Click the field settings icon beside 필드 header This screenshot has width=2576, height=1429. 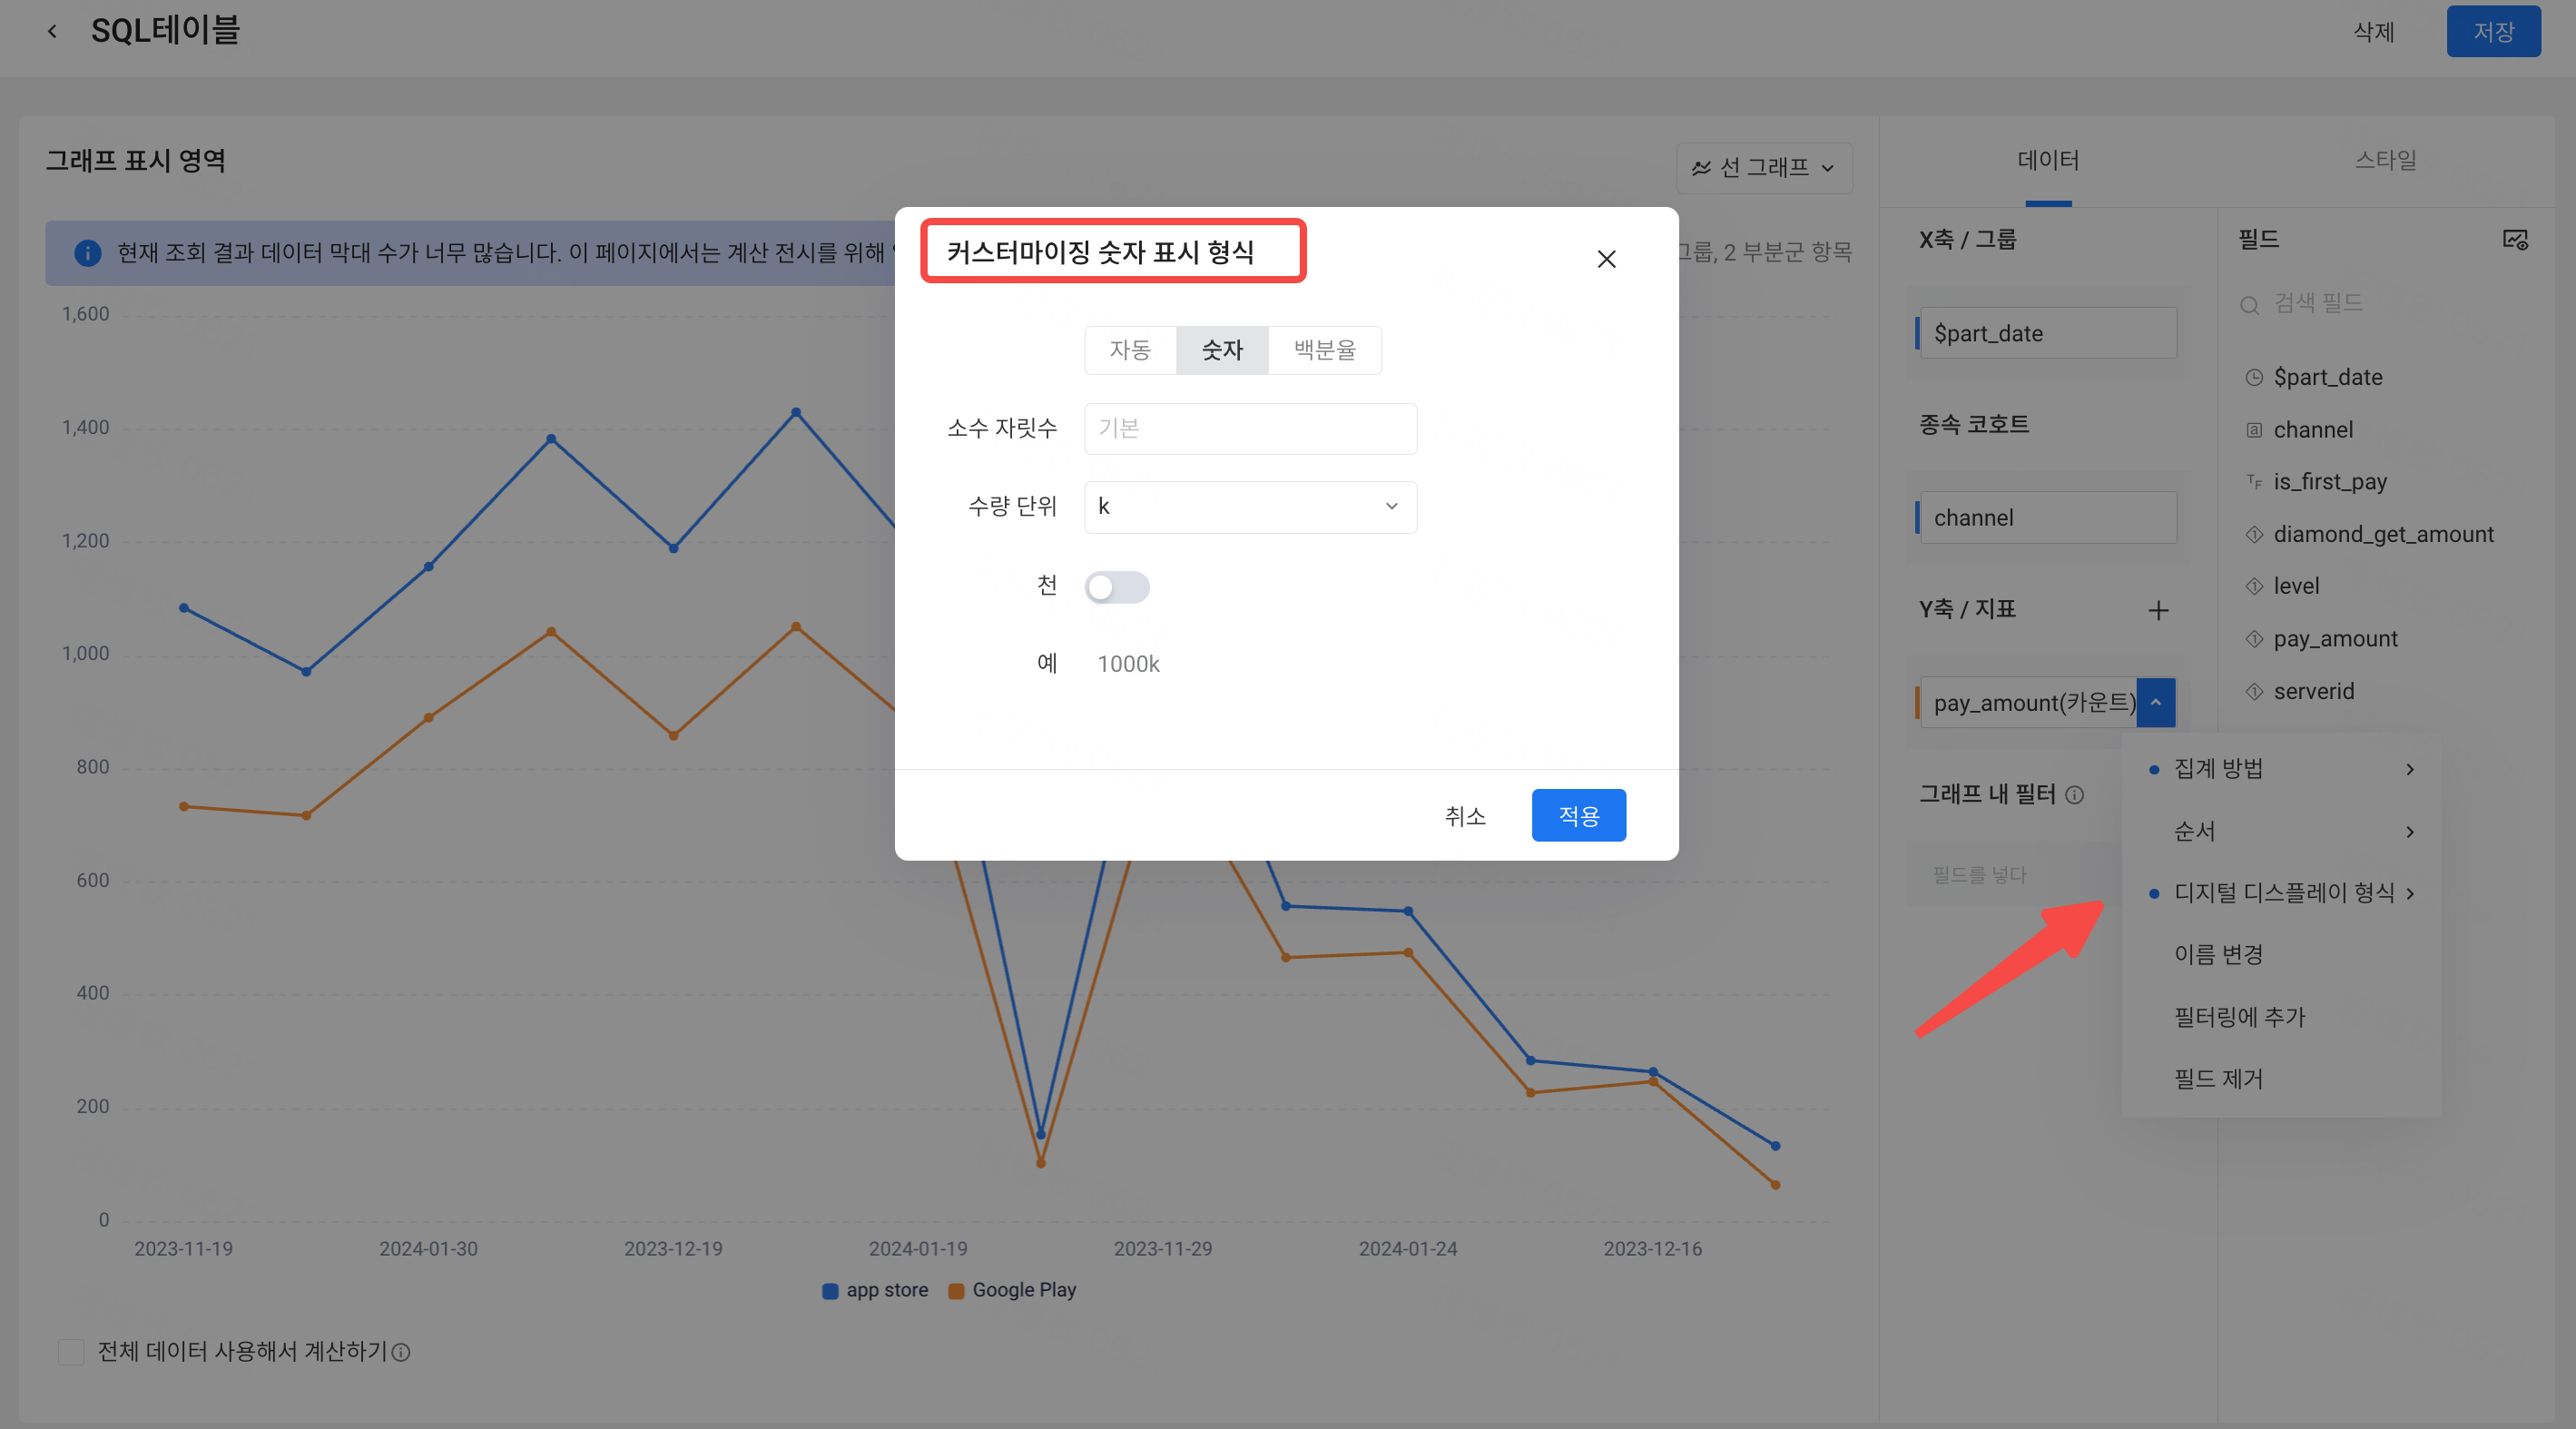coord(2515,239)
